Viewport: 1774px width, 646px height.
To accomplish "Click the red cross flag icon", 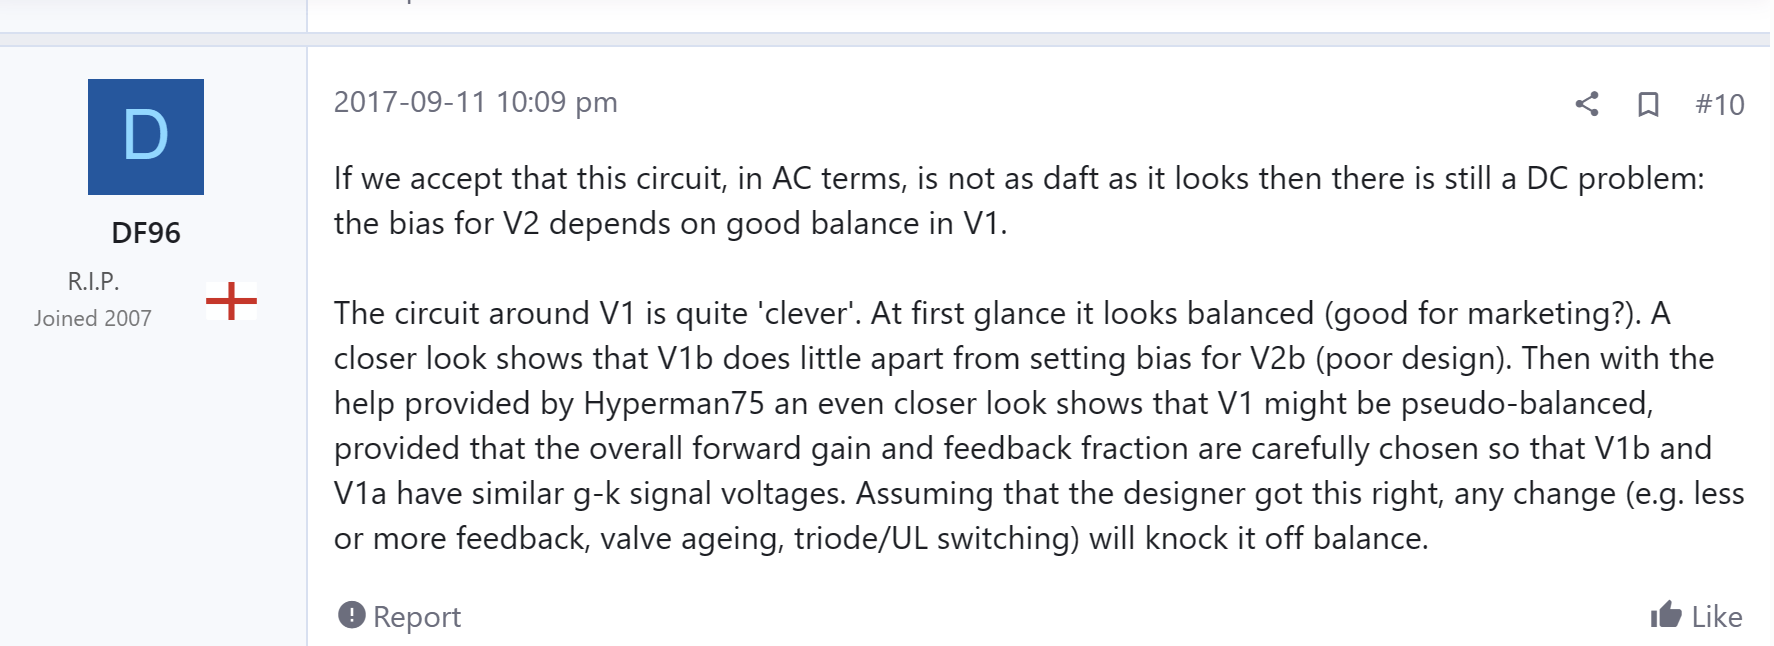I will pyautogui.click(x=231, y=300).
